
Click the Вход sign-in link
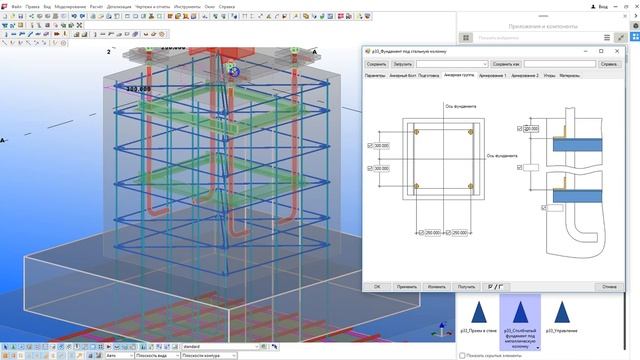pos(599,7)
